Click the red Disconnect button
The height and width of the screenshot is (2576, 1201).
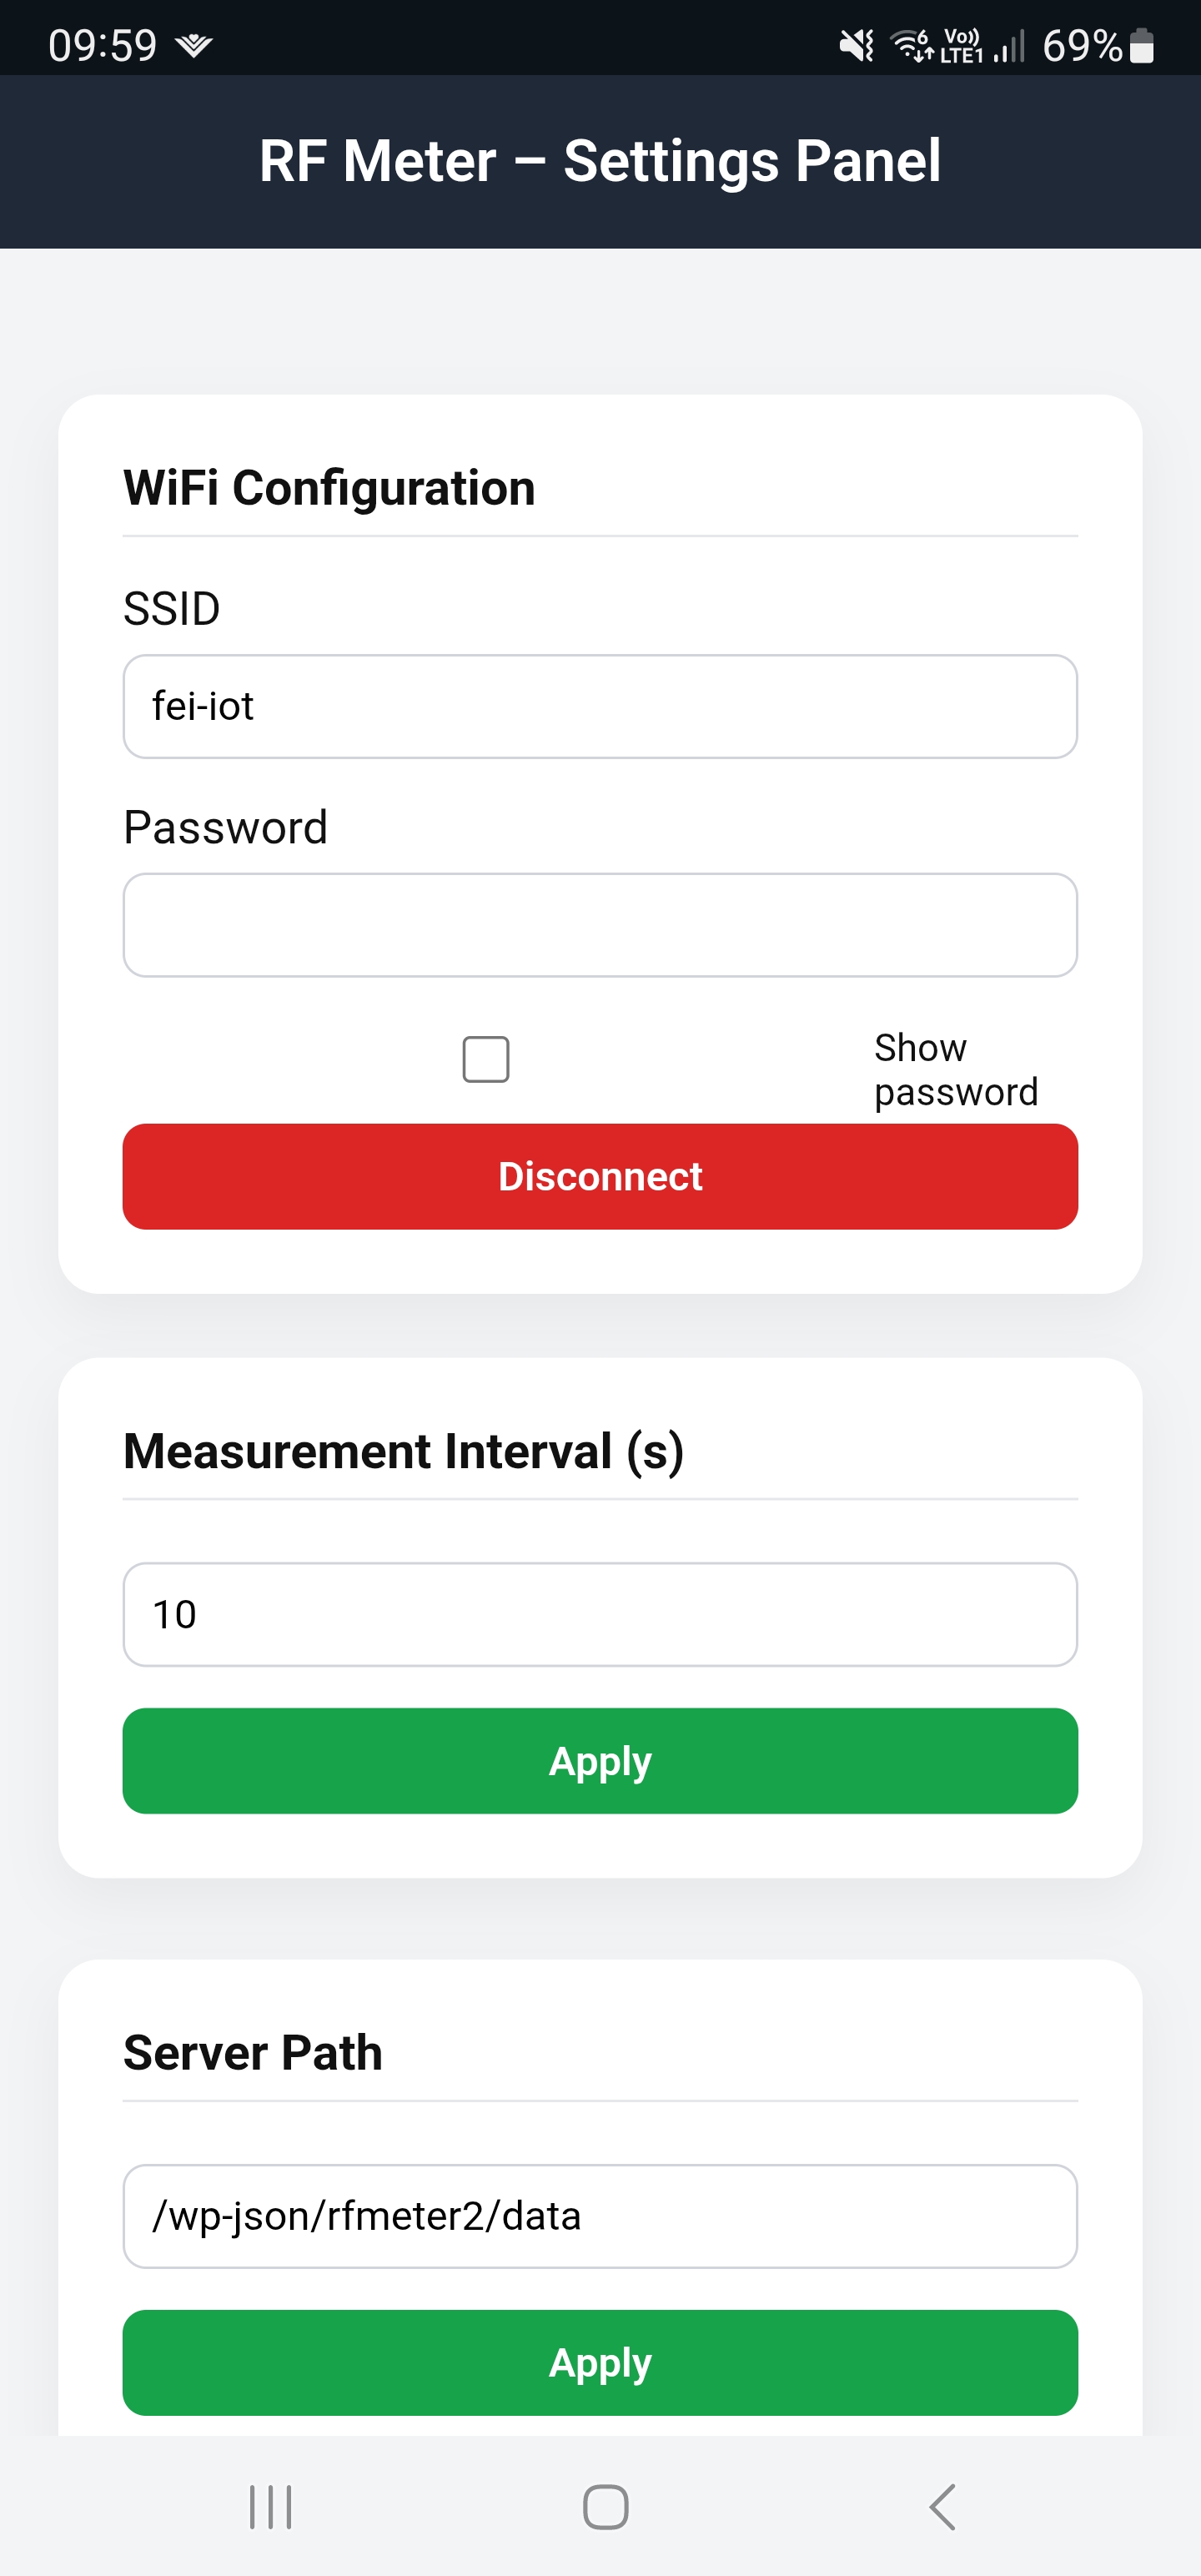600,1176
